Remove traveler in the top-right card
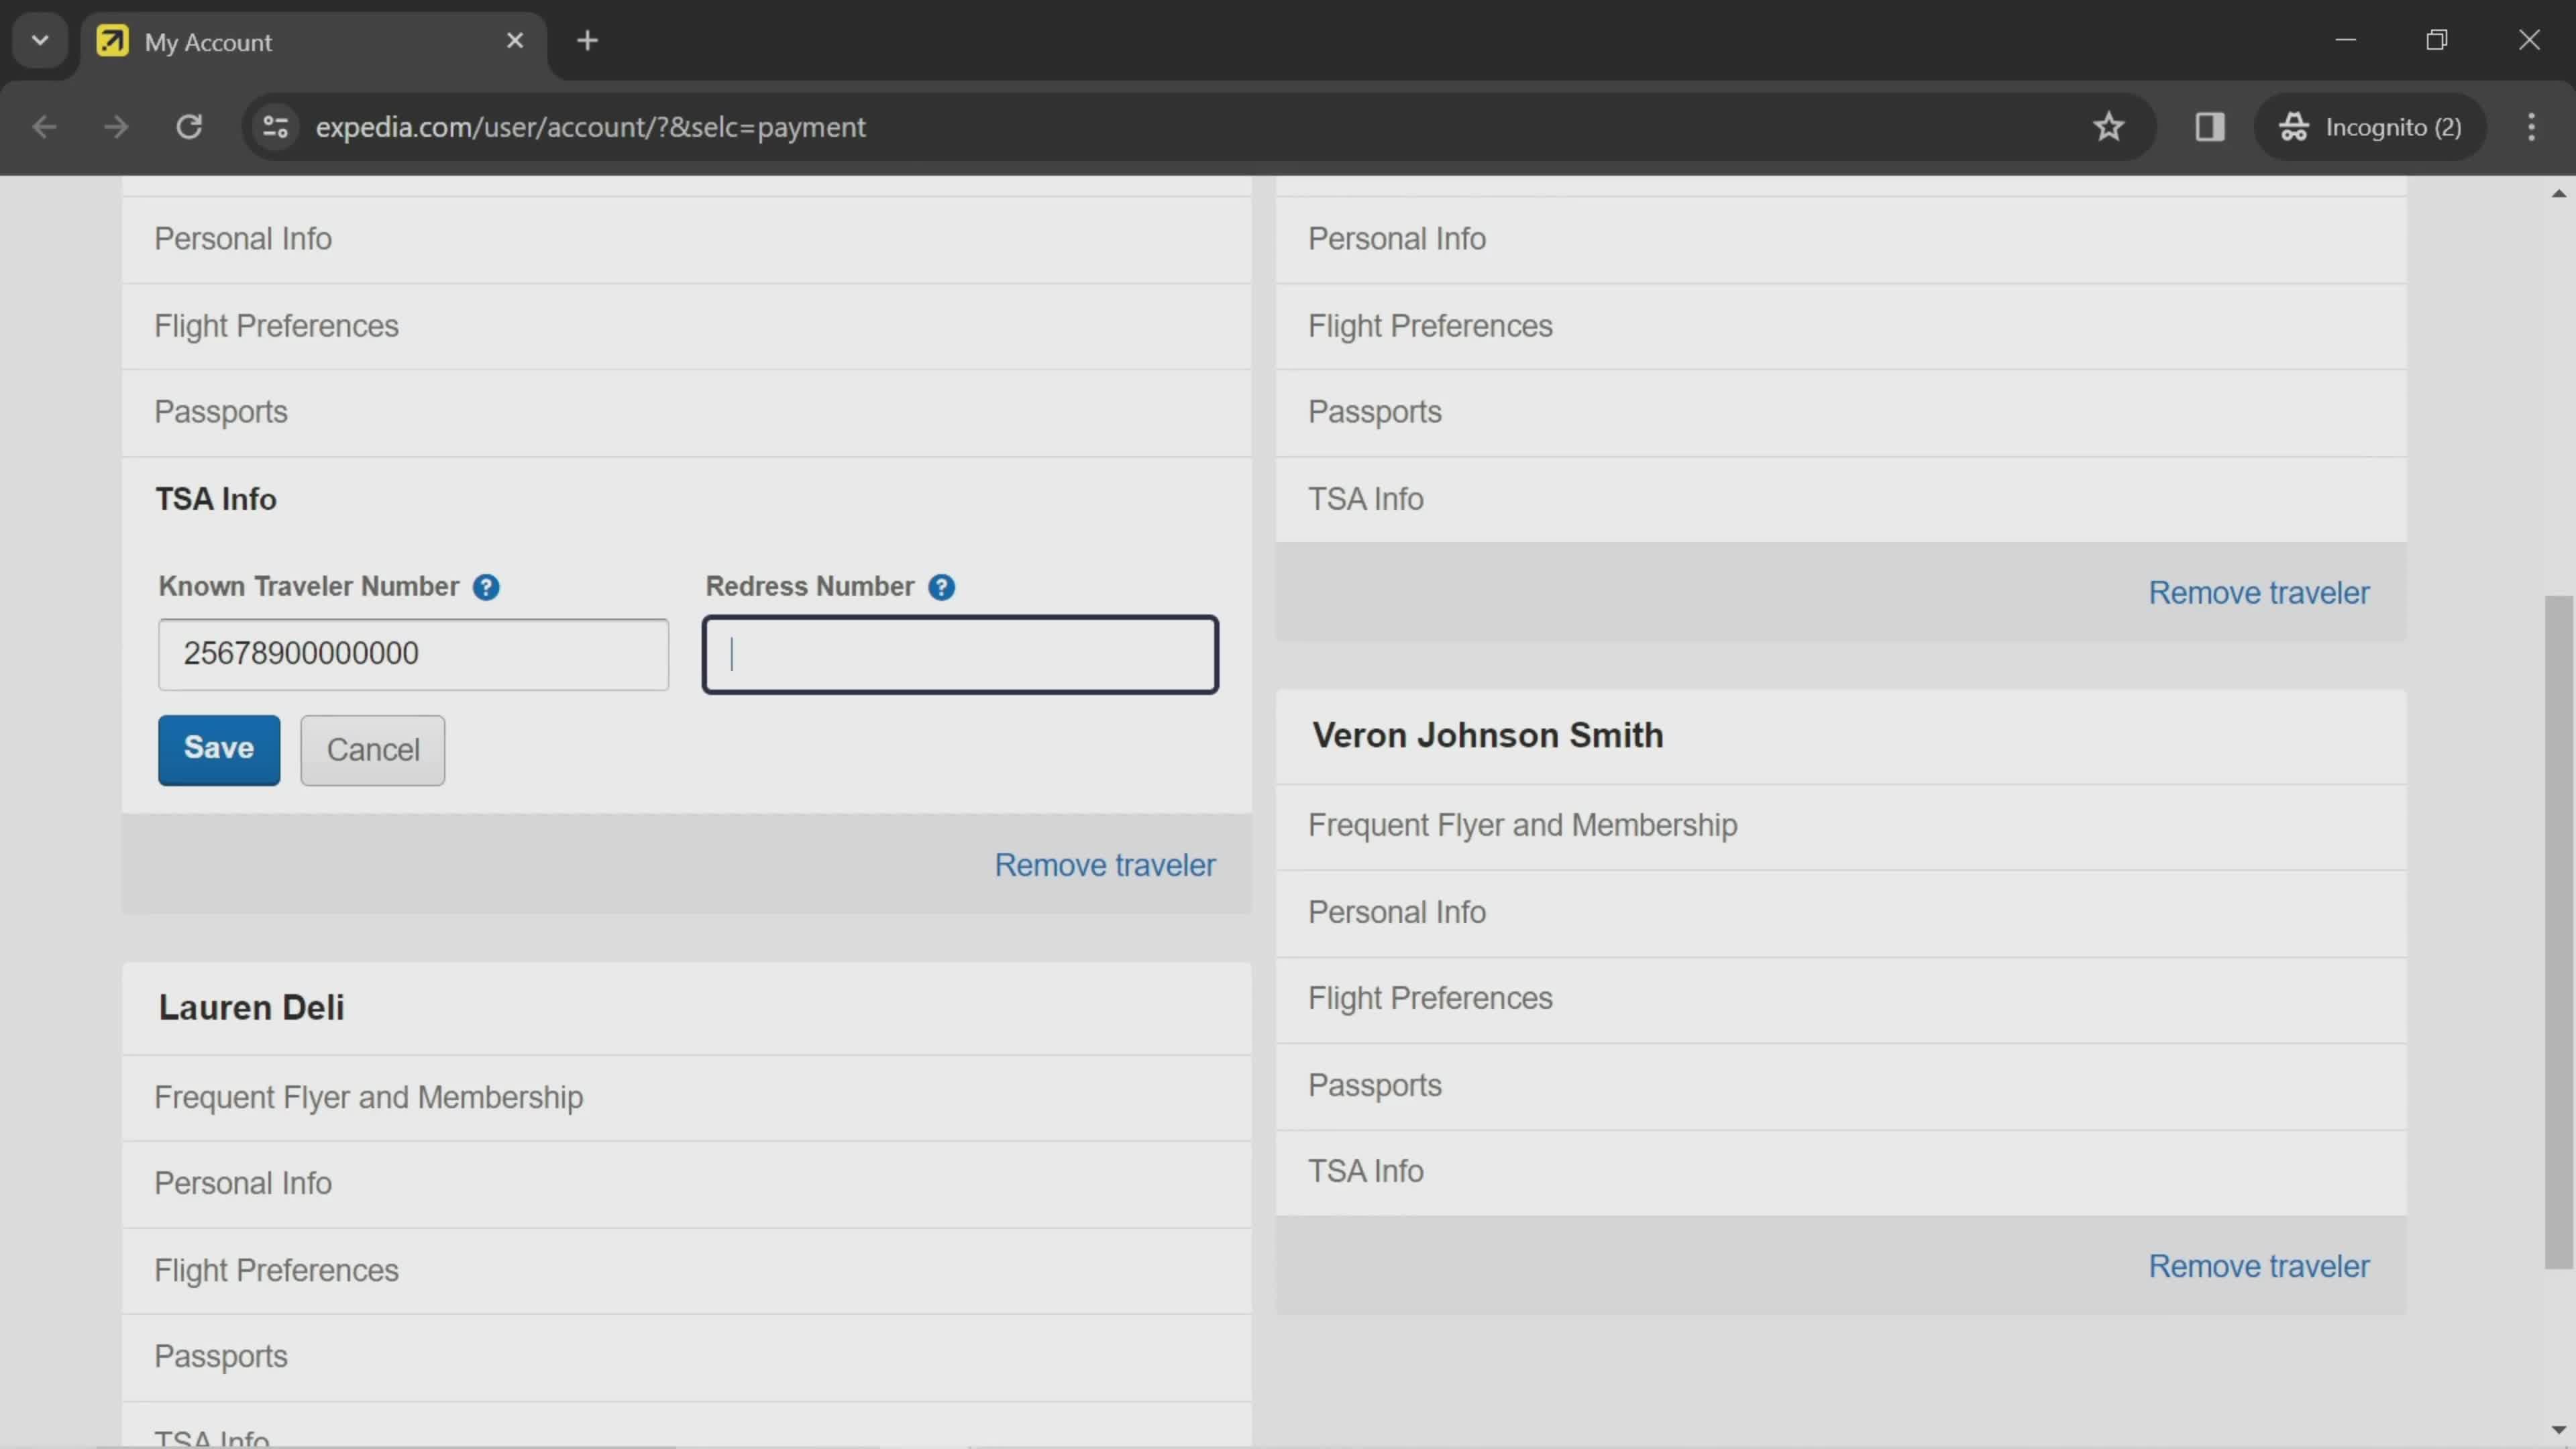Viewport: 2576px width, 1449px height. [x=2259, y=593]
